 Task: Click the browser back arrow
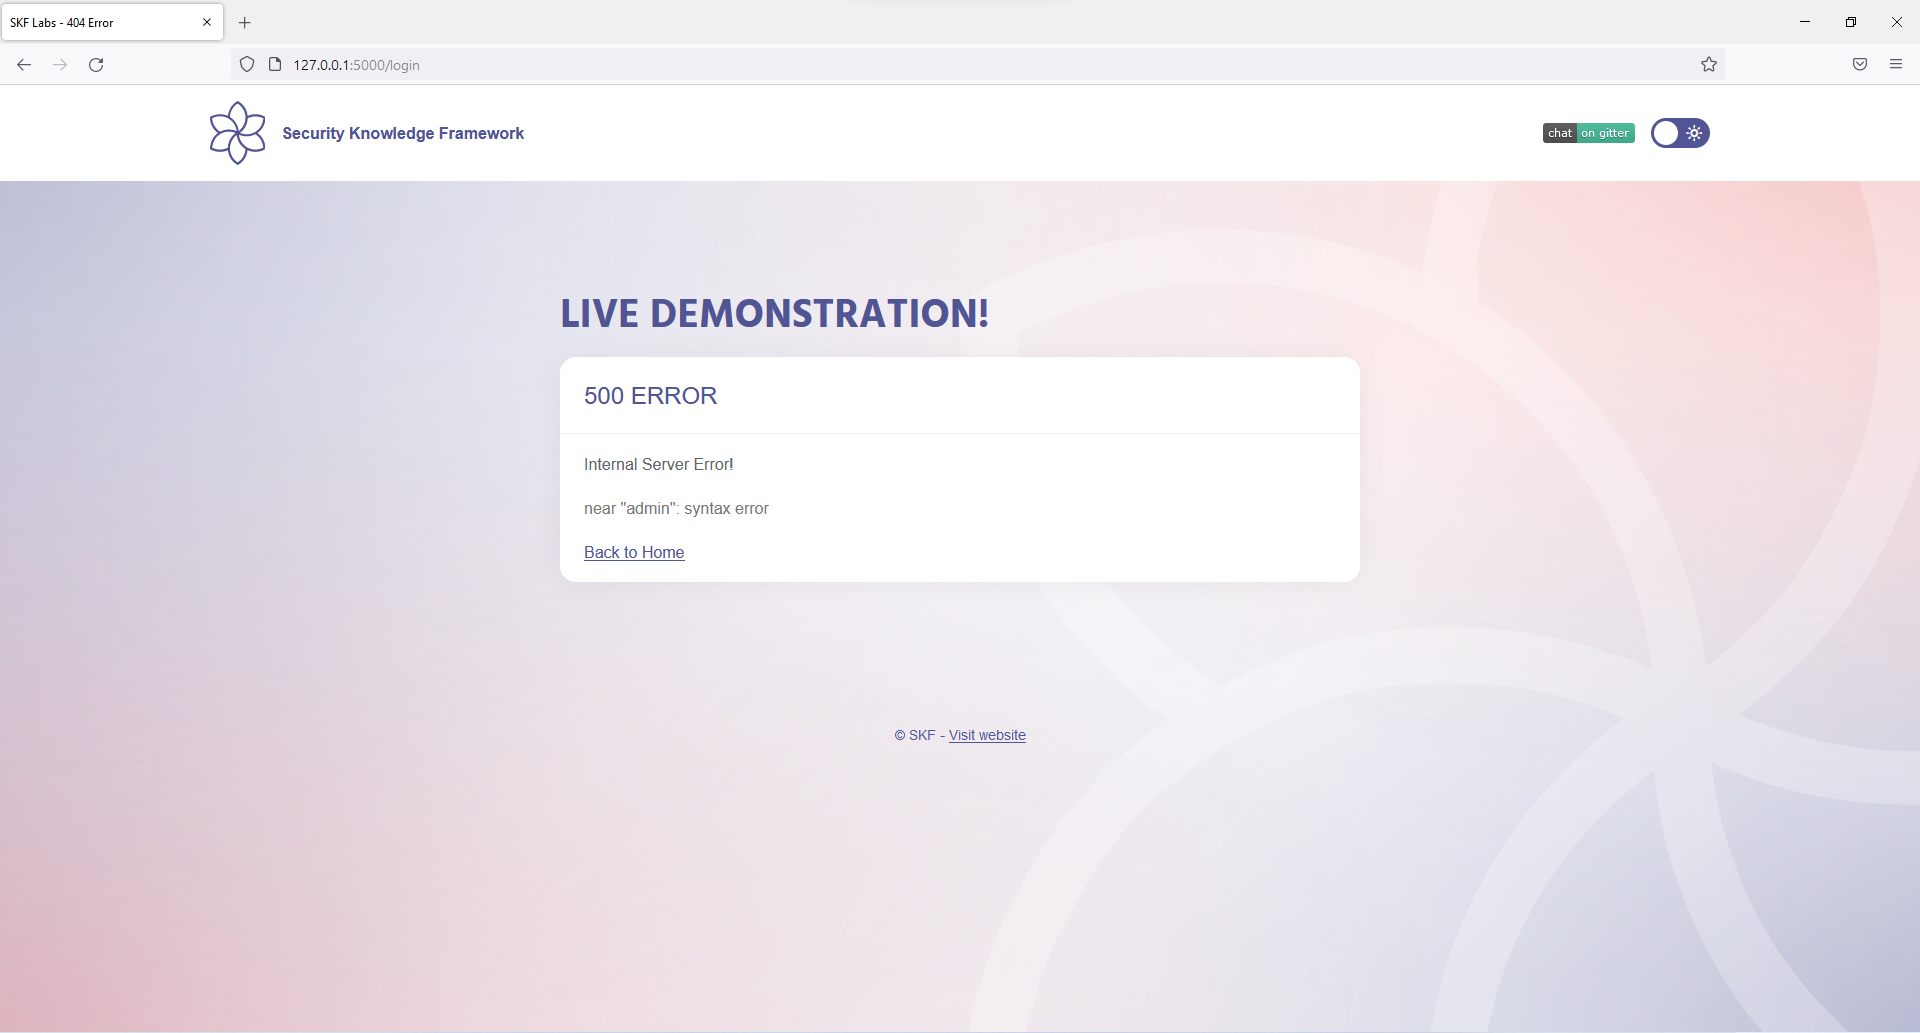click(24, 65)
